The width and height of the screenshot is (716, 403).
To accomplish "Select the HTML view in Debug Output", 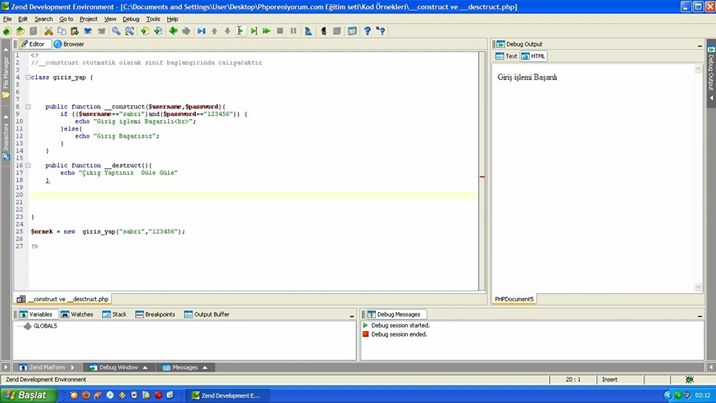I will 533,56.
